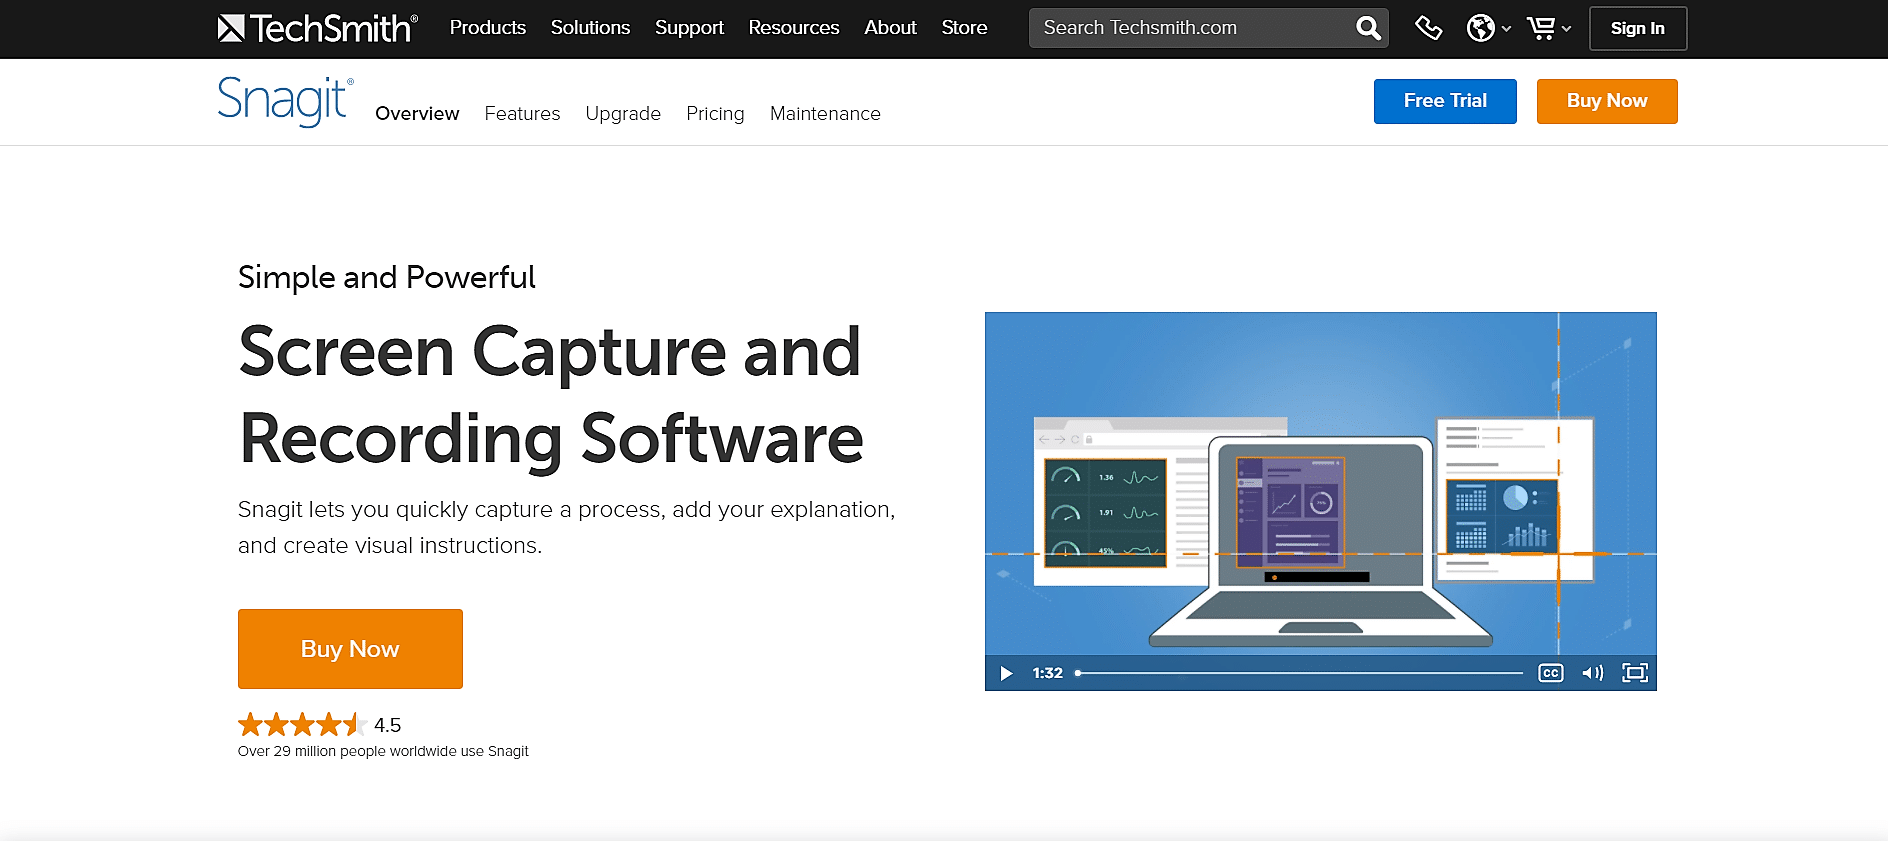Open the Support menu
The image size is (1888, 841).
[689, 28]
